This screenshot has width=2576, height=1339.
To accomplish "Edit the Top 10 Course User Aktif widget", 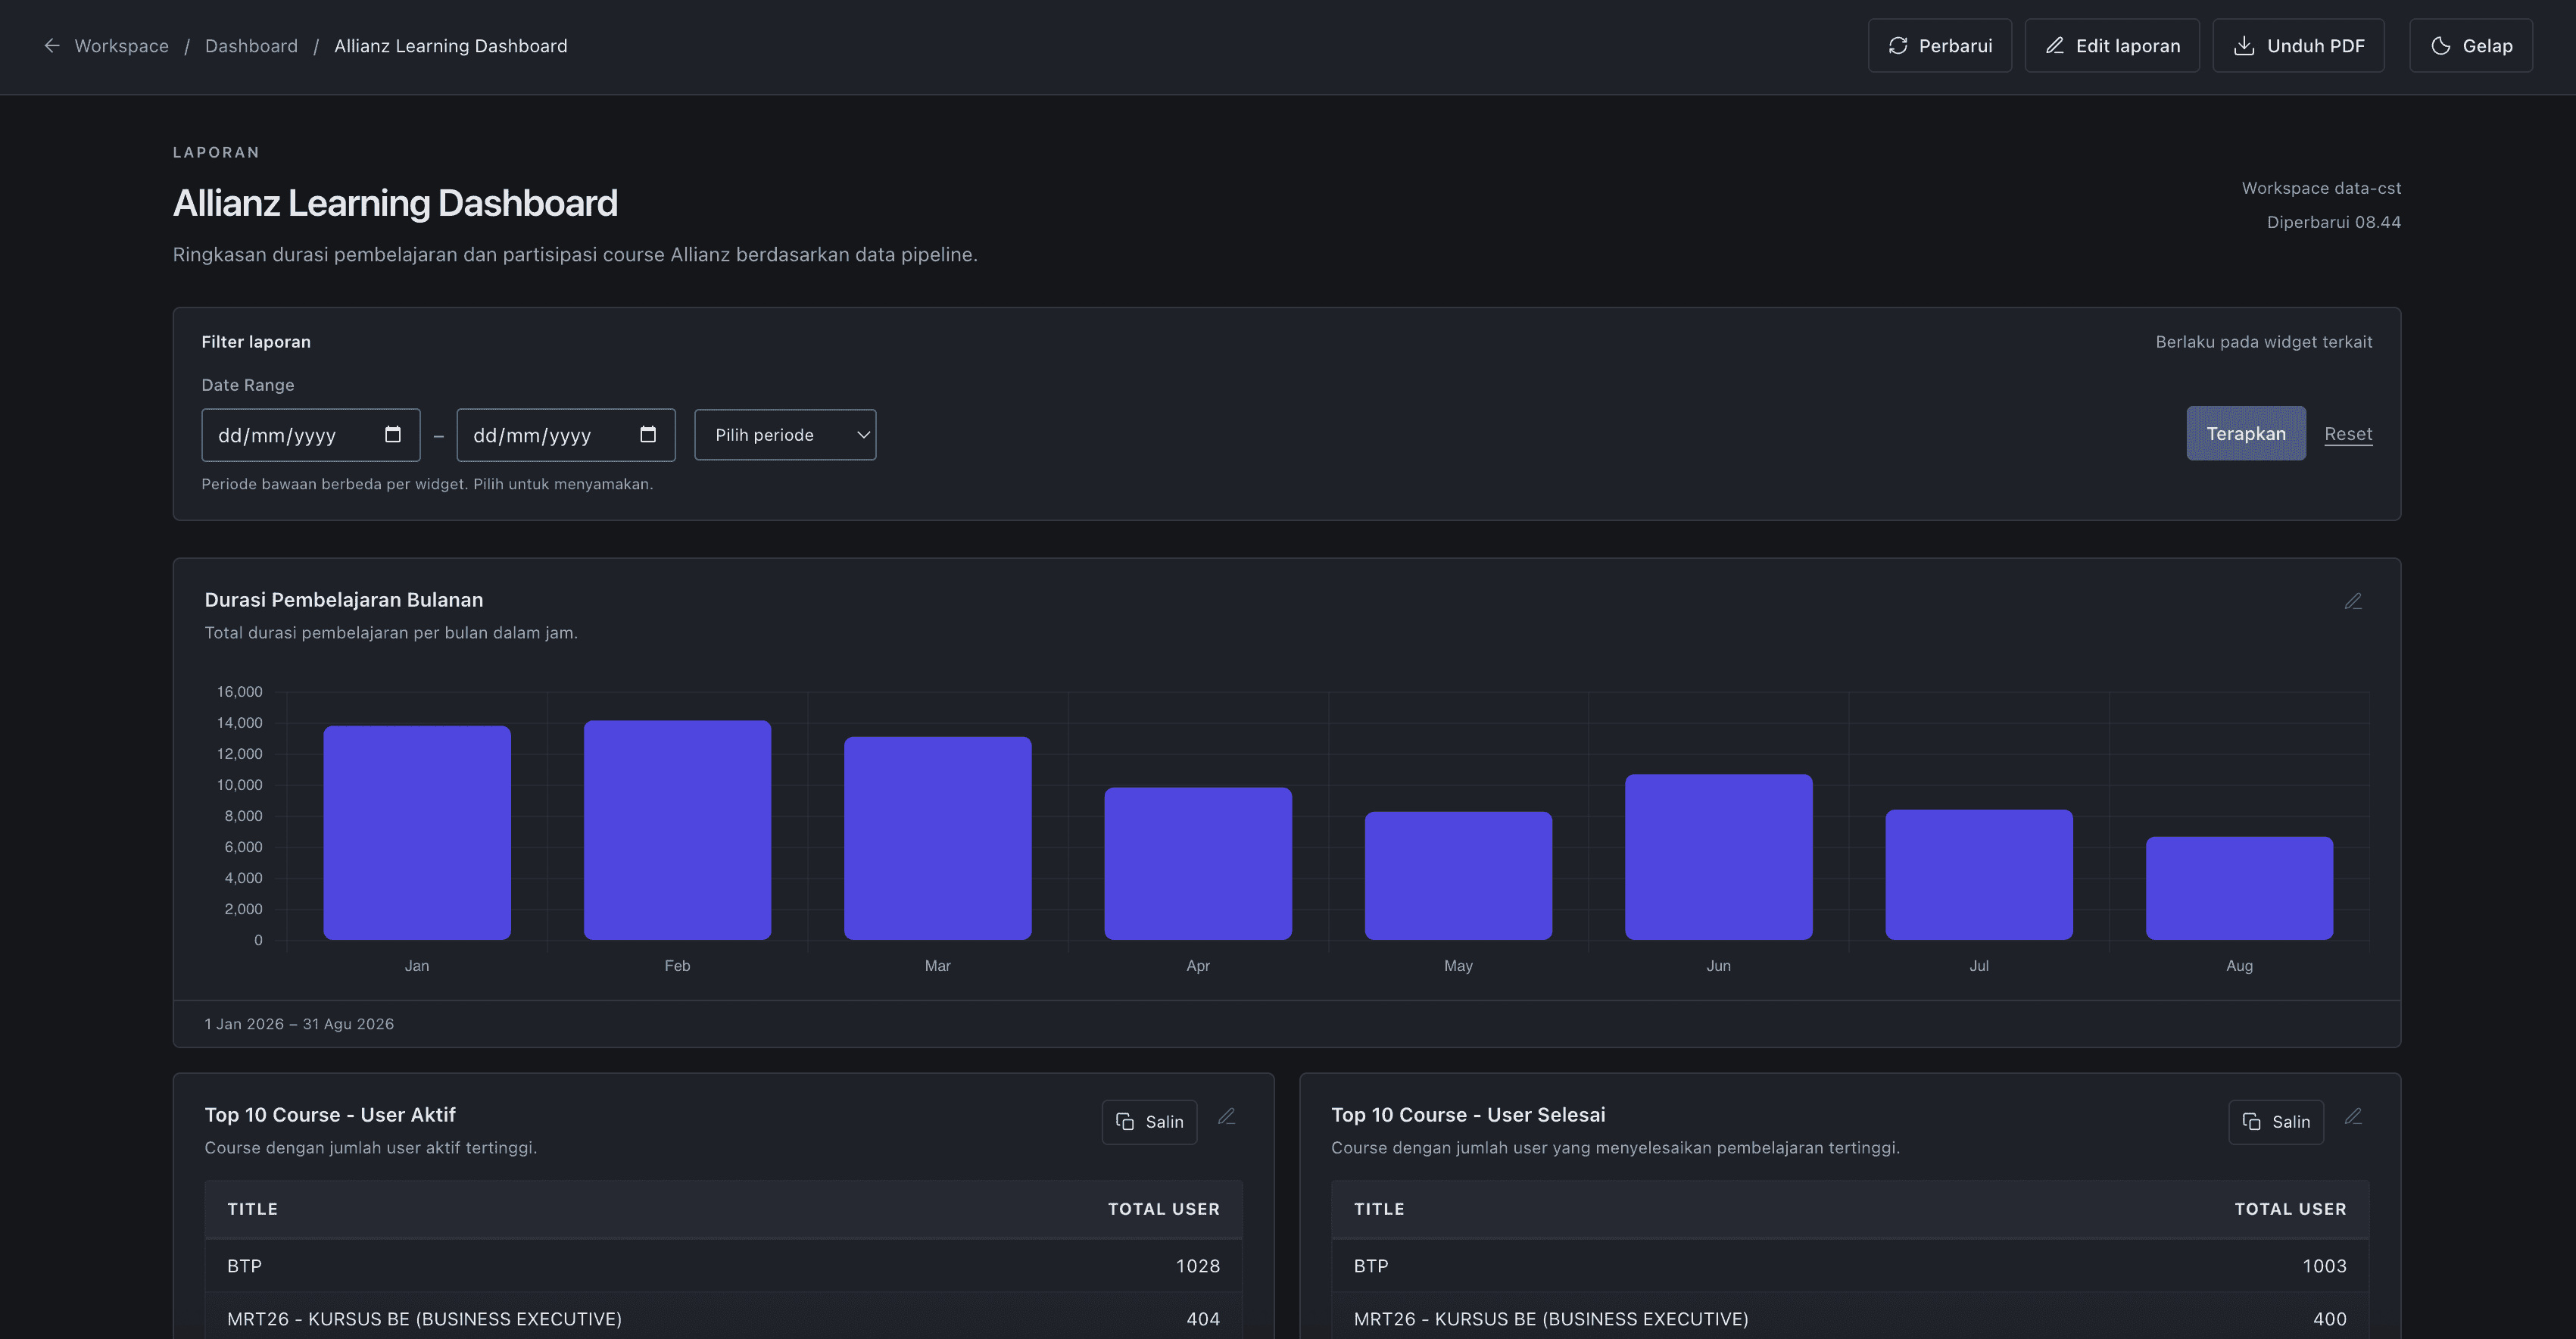I will pyautogui.click(x=1226, y=1116).
